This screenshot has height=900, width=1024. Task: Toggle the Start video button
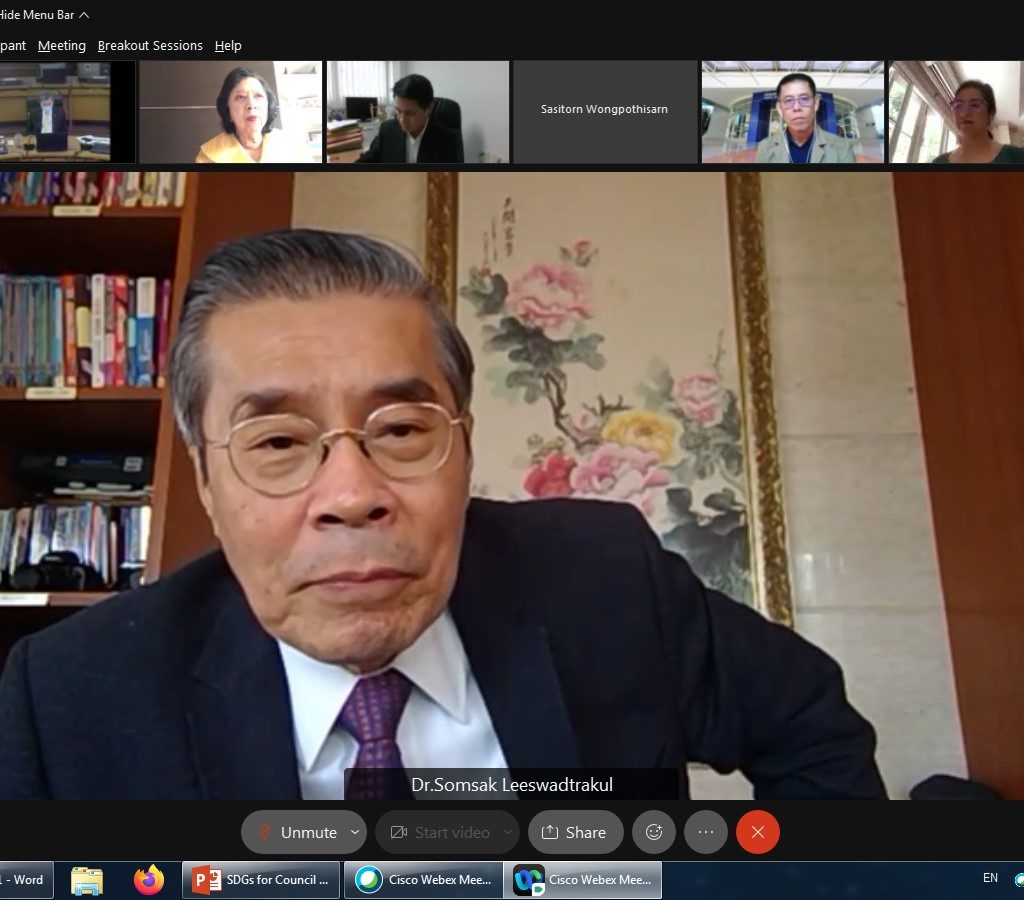click(439, 832)
